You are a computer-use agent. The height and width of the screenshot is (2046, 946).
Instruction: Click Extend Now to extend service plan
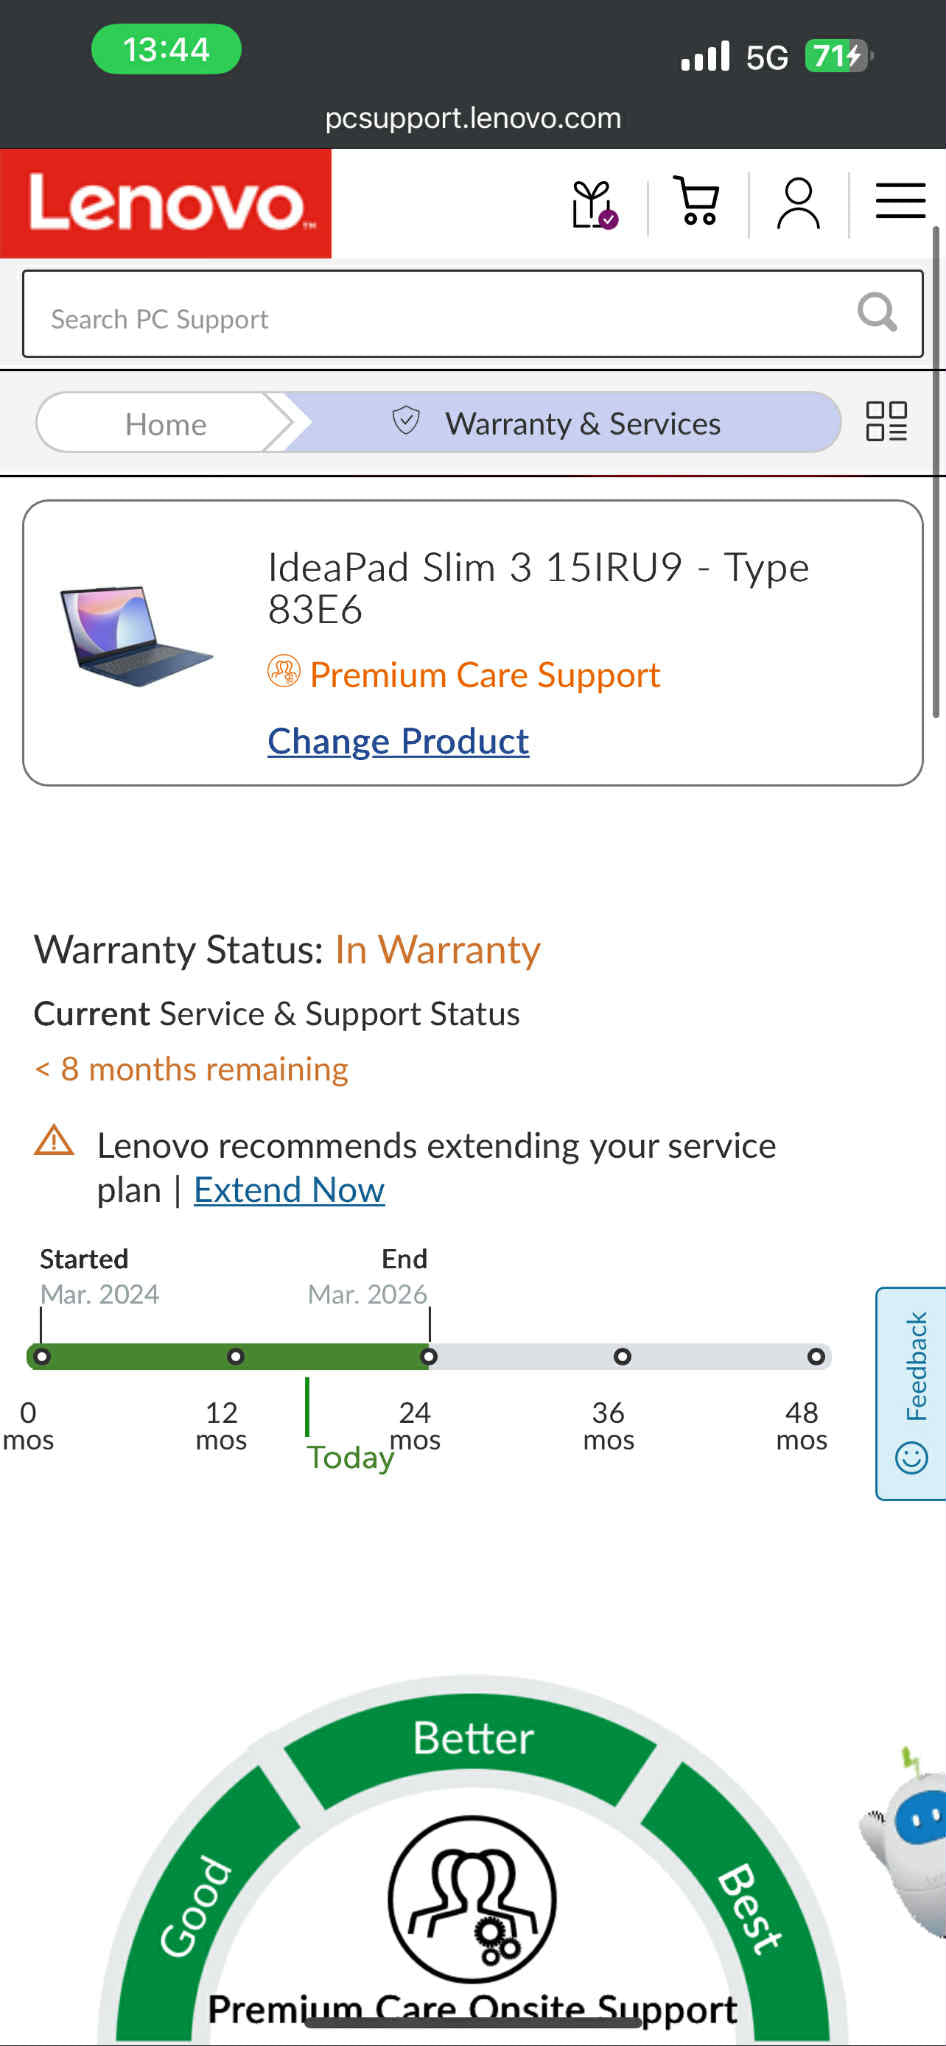(288, 1189)
